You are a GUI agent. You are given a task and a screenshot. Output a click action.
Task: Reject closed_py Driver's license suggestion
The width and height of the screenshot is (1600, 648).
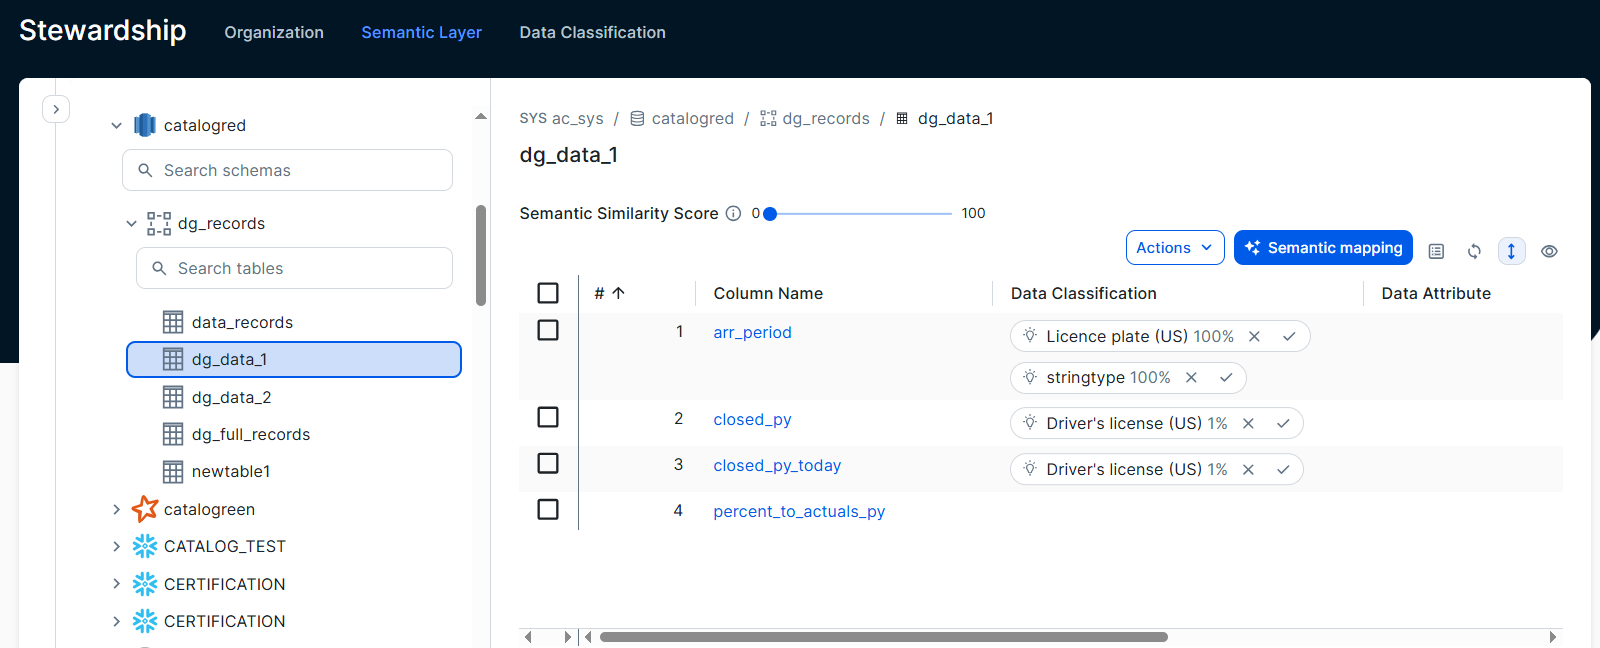click(1248, 424)
